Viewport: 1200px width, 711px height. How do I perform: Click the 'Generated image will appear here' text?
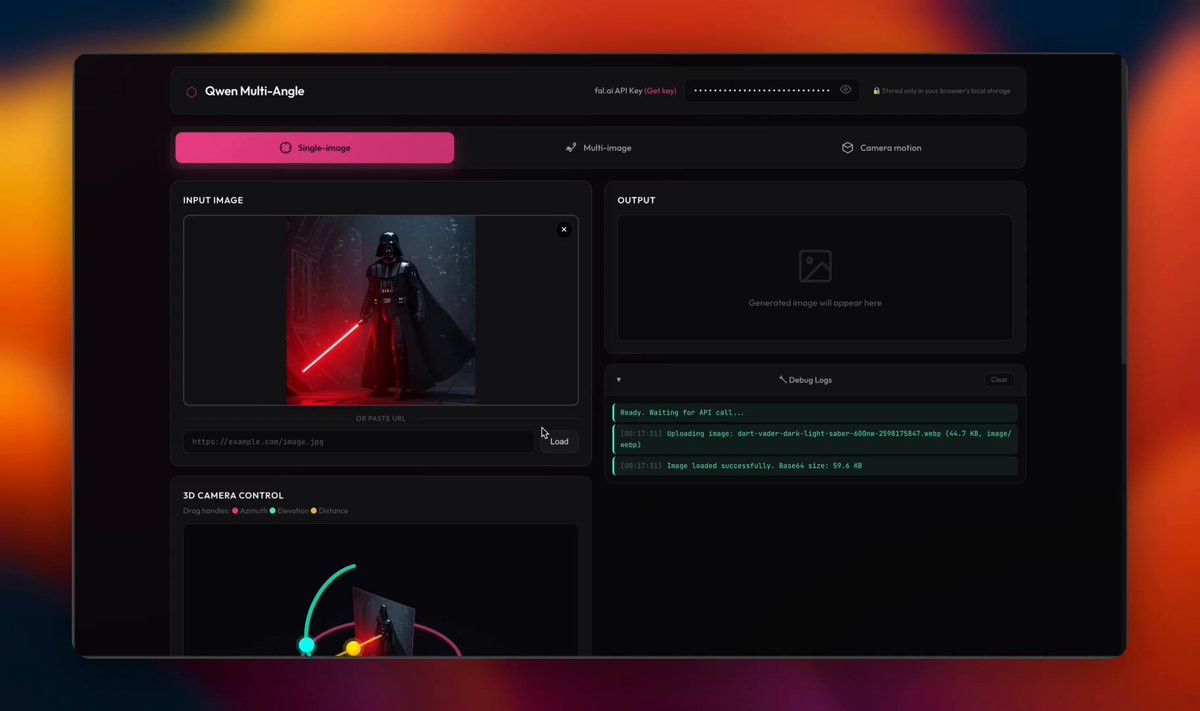click(x=815, y=303)
